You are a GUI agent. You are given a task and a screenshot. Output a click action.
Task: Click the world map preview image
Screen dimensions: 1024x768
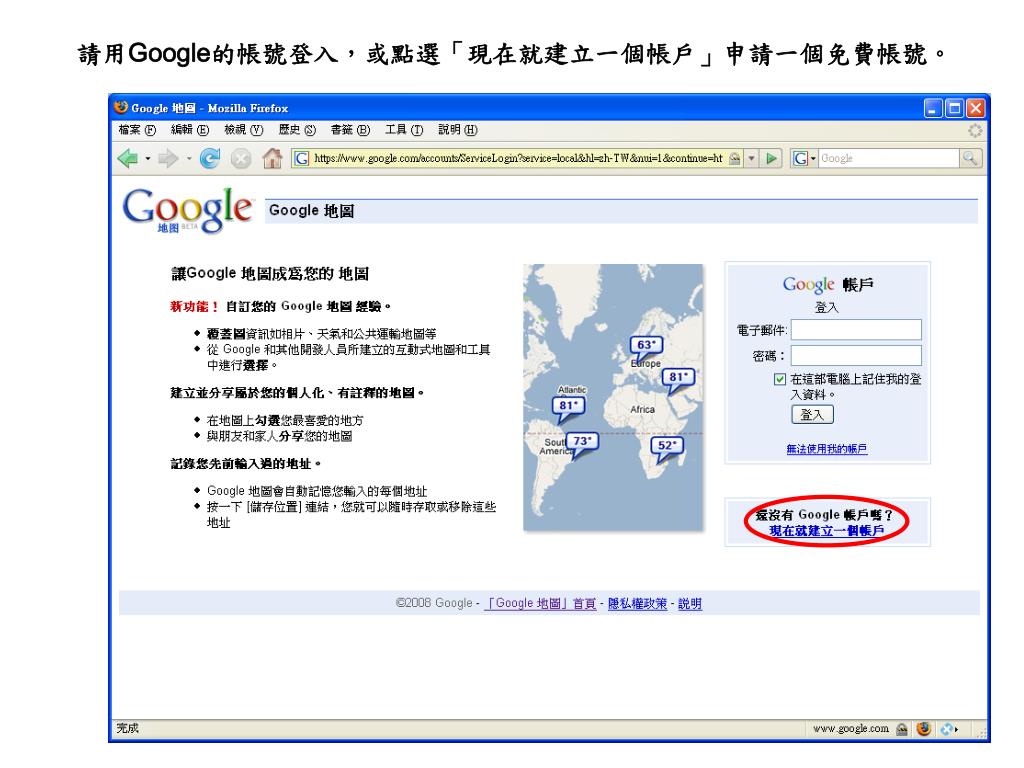pyautogui.click(x=613, y=398)
